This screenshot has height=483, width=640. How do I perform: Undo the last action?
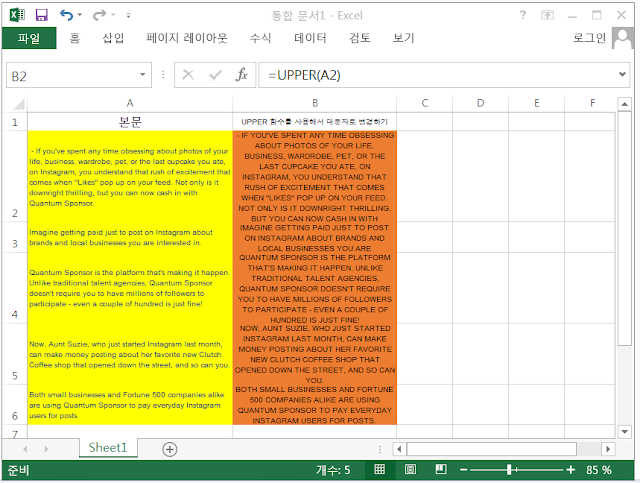pyautogui.click(x=66, y=15)
